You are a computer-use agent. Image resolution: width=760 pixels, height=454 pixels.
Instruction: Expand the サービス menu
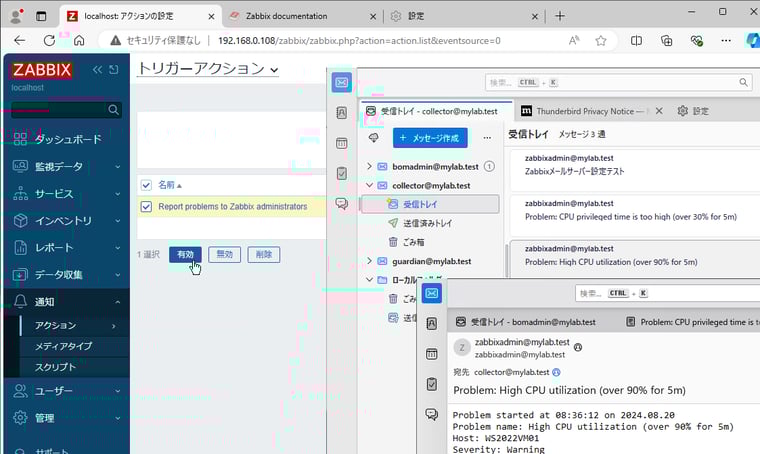[68, 193]
